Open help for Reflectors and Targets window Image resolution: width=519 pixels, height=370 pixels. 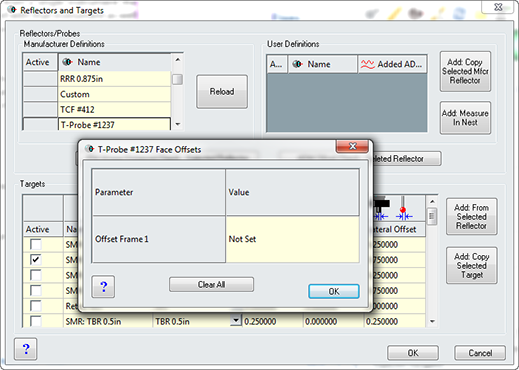(x=26, y=349)
